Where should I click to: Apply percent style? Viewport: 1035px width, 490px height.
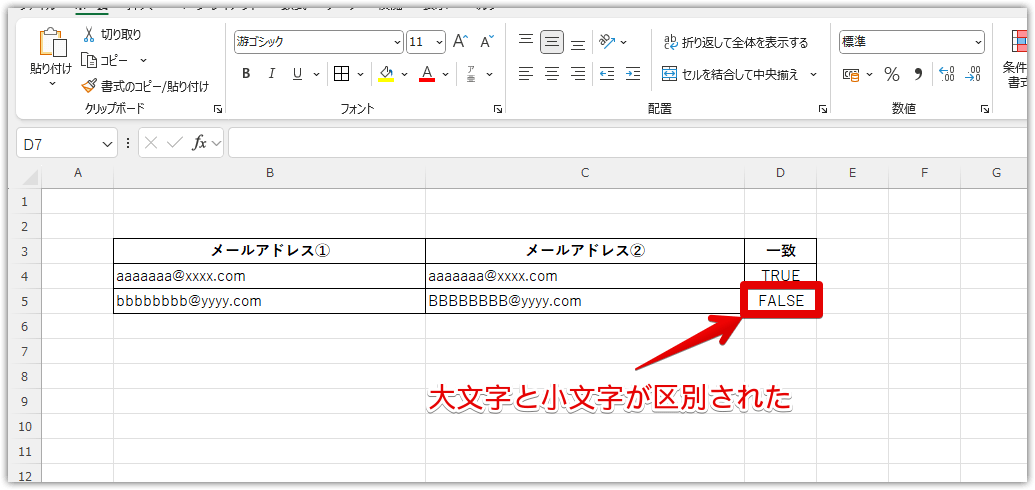[x=892, y=74]
